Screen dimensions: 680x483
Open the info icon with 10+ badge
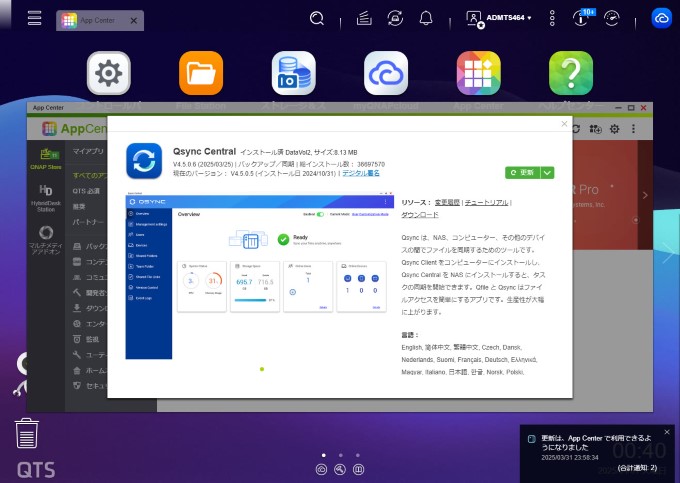coord(582,18)
